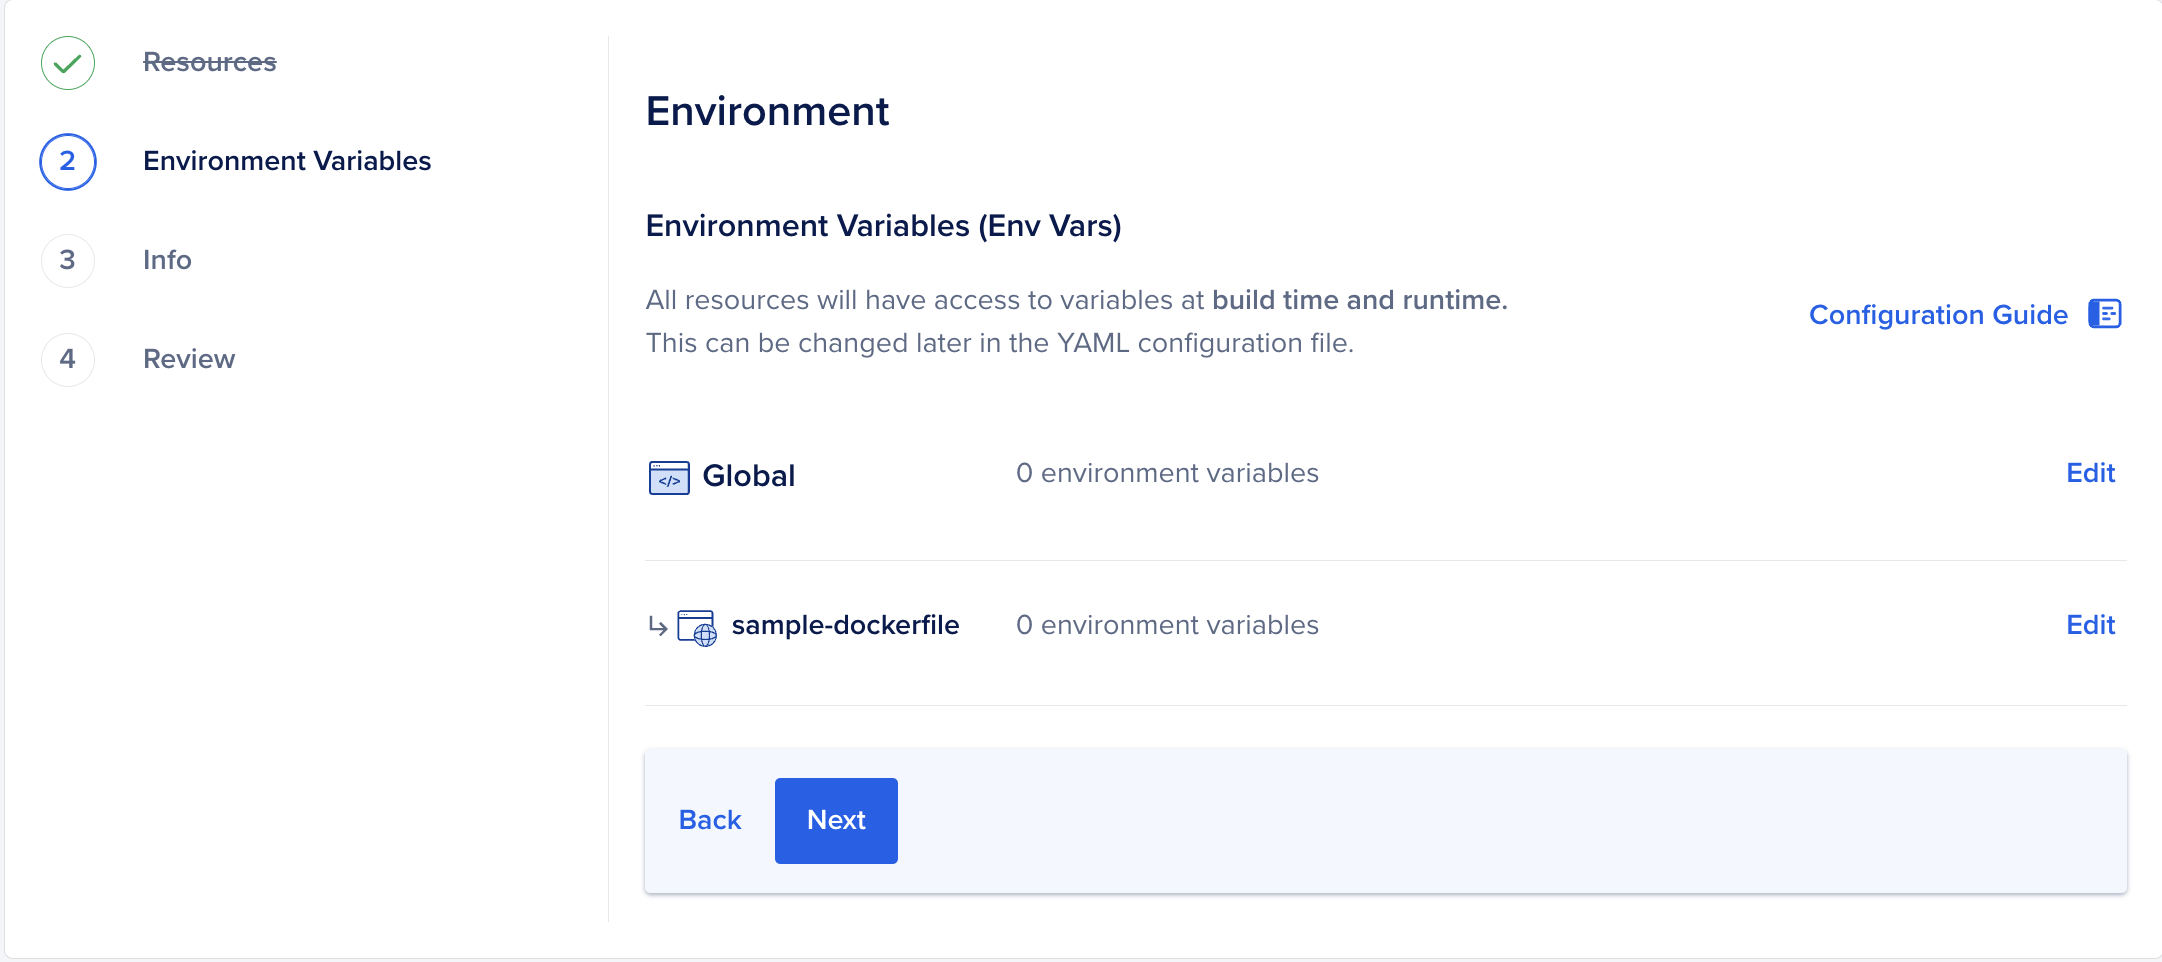This screenshot has height=962, width=2162.
Task: Go to the completed Resources step
Action: coord(209,62)
